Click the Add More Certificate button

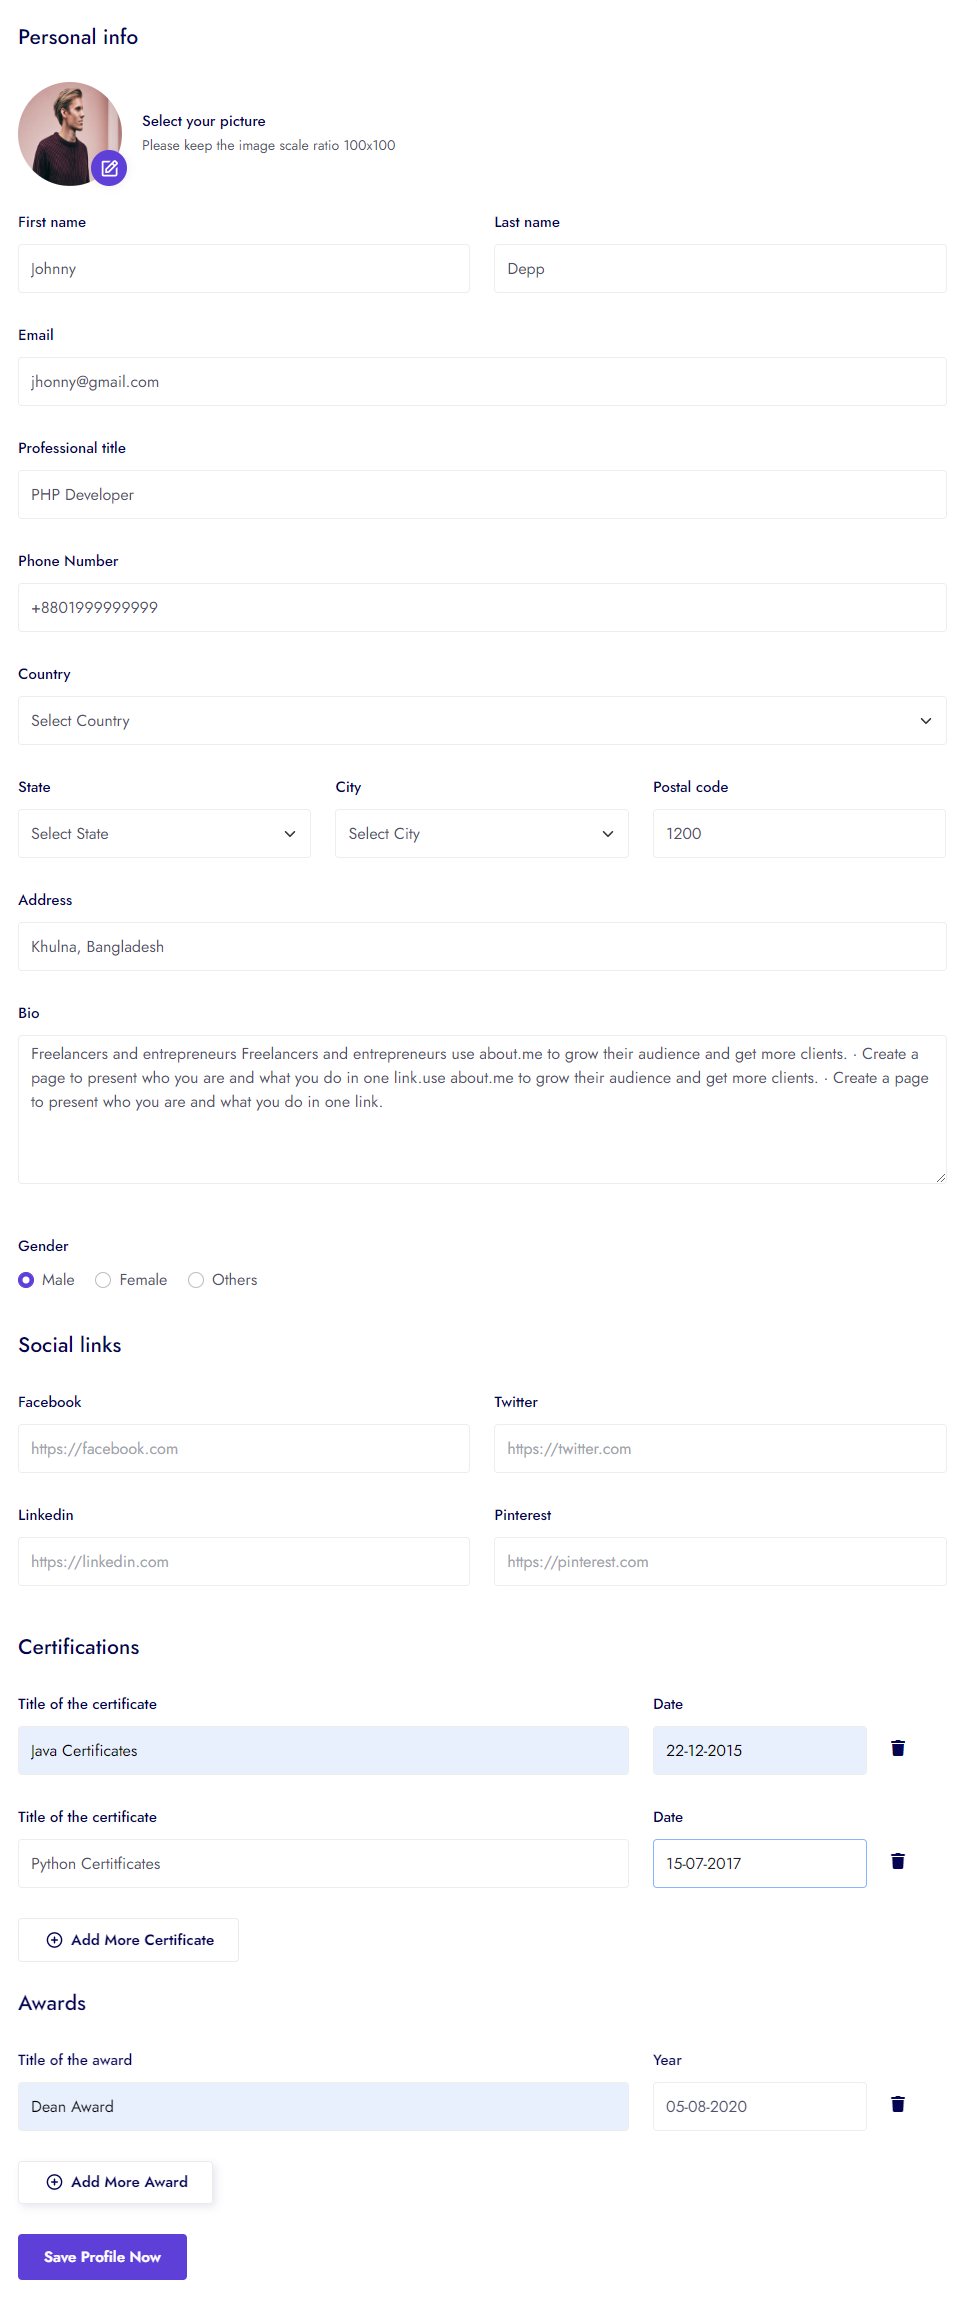coord(128,1940)
